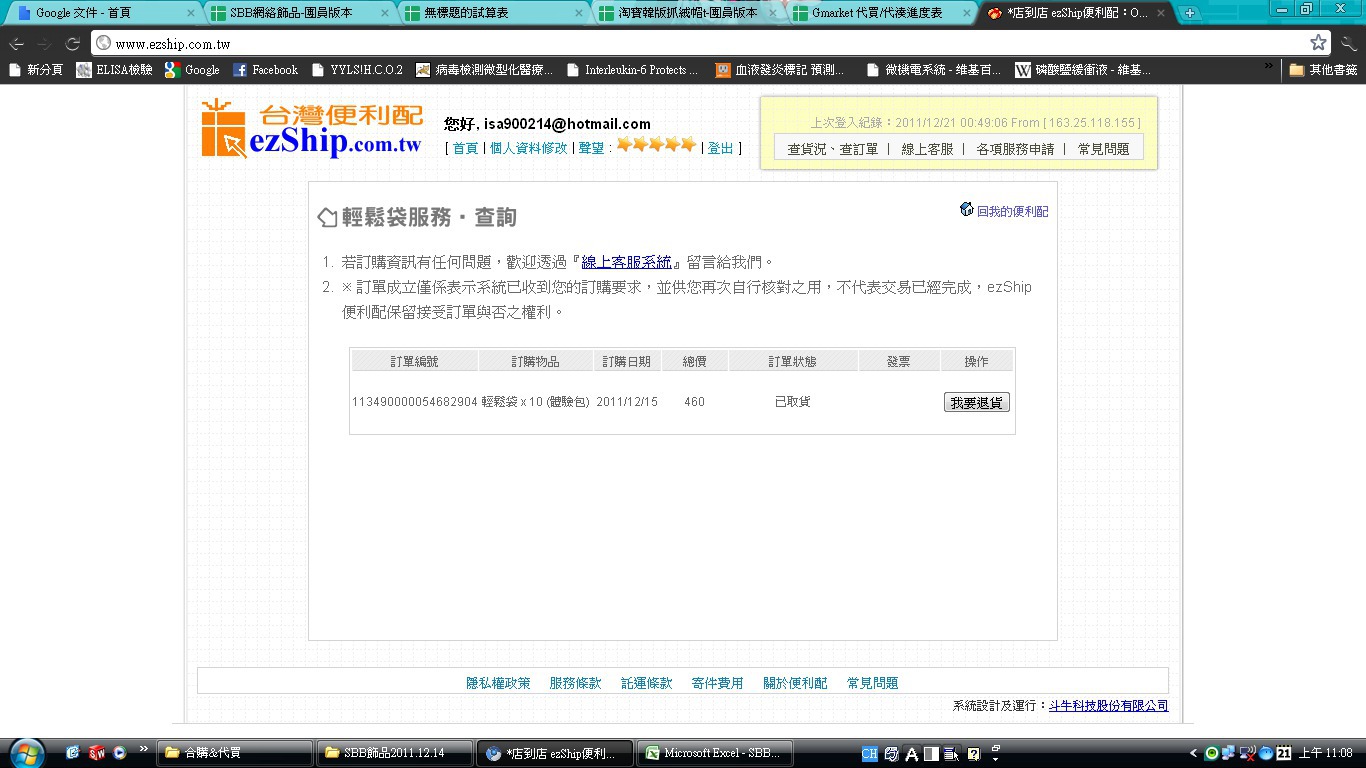Open the 服務條款 footer link
The height and width of the screenshot is (768, 1366).
(x=575, y=683)
